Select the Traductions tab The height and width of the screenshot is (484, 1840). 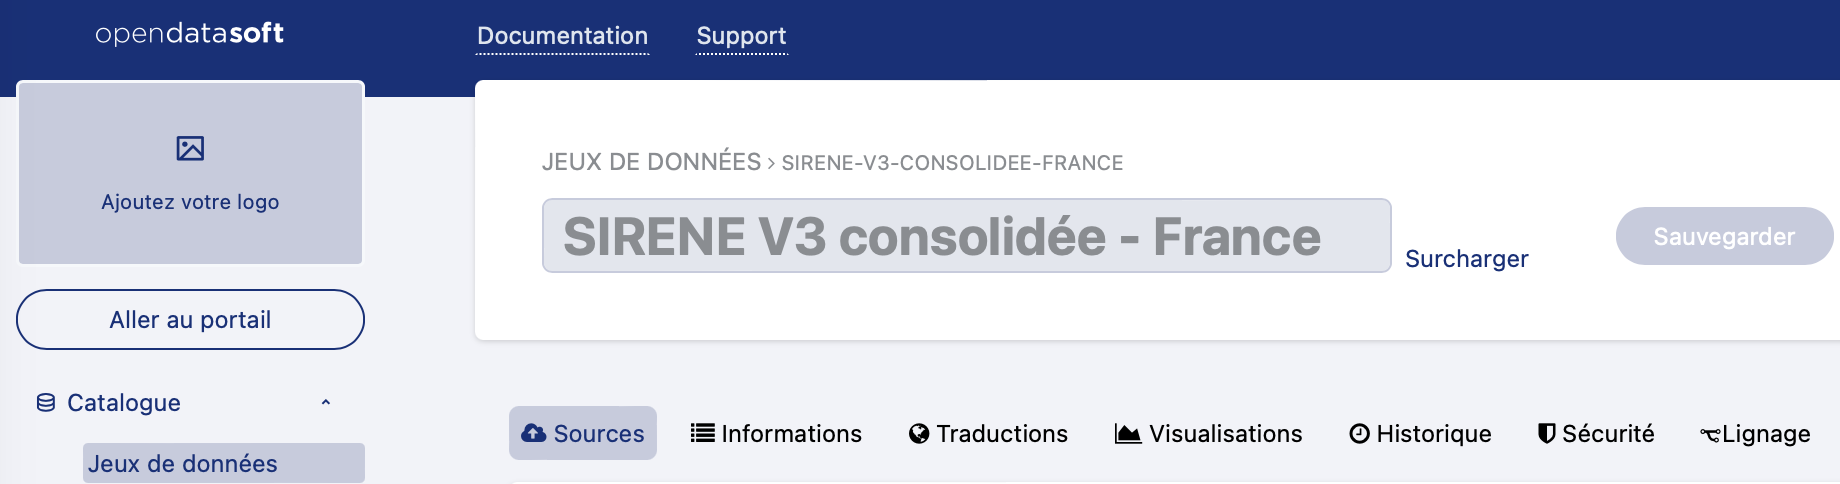(x=1001, y=433)
